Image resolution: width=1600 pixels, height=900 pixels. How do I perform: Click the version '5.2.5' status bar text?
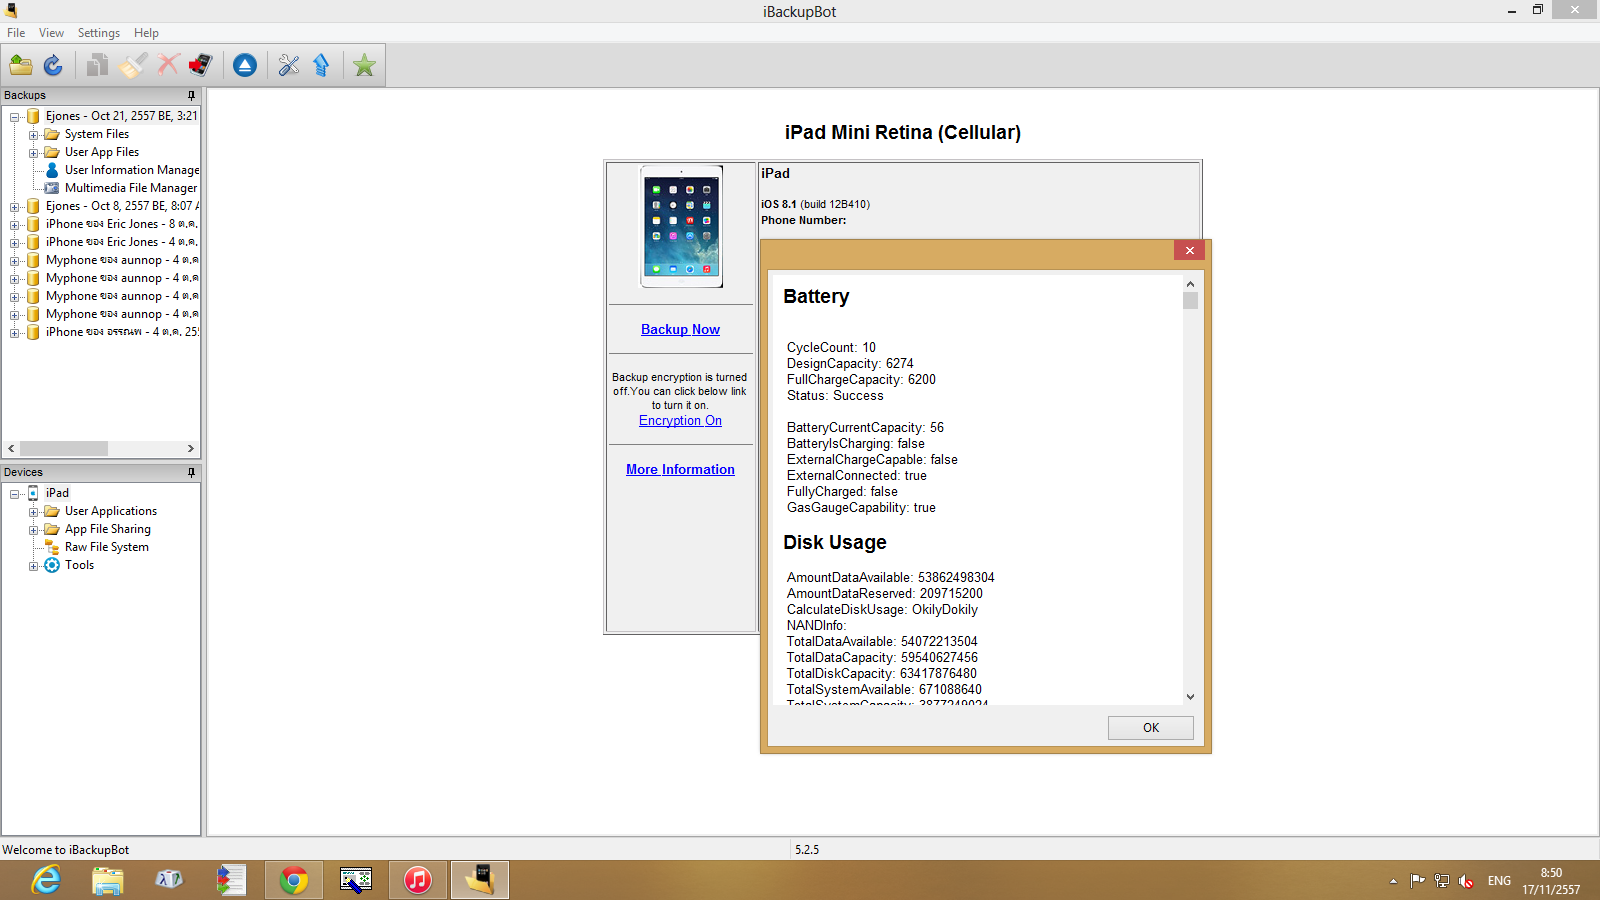807,850
